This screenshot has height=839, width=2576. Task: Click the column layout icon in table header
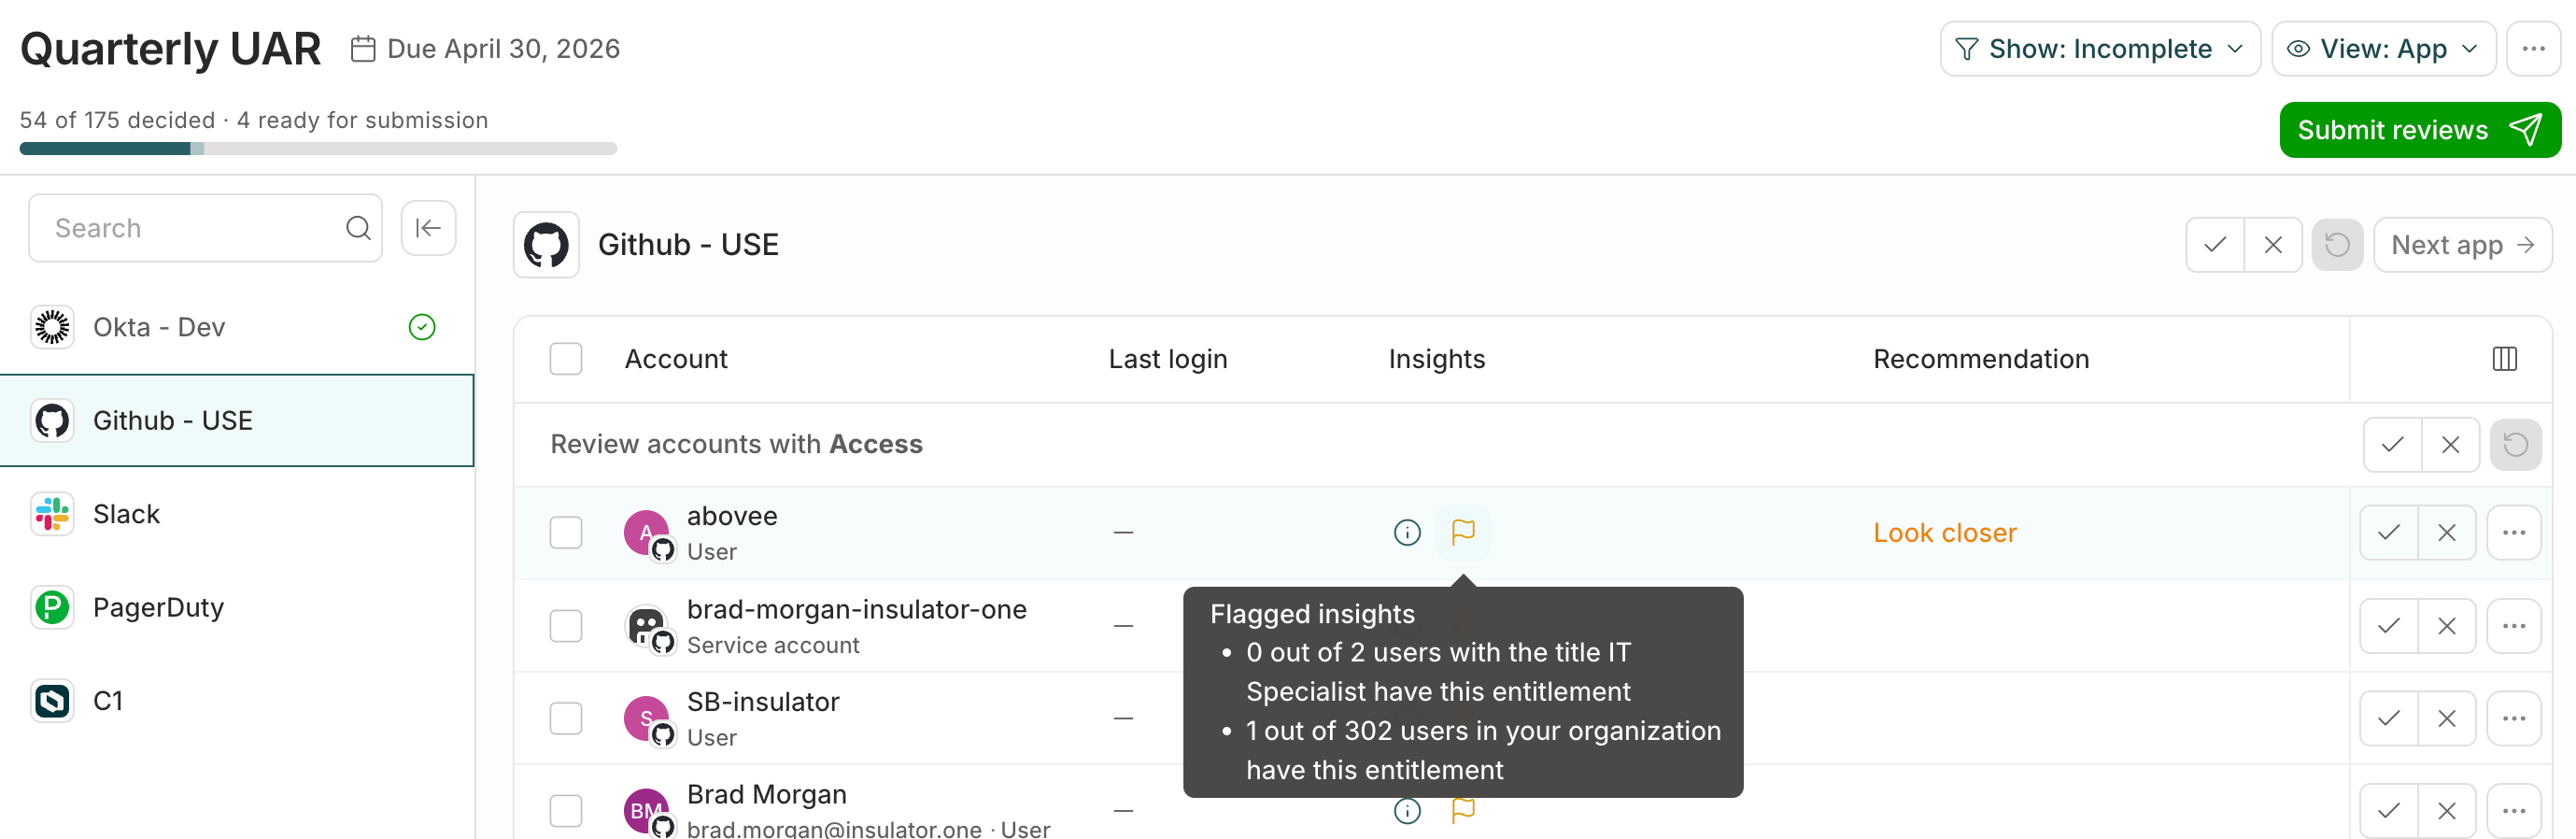2504,359
